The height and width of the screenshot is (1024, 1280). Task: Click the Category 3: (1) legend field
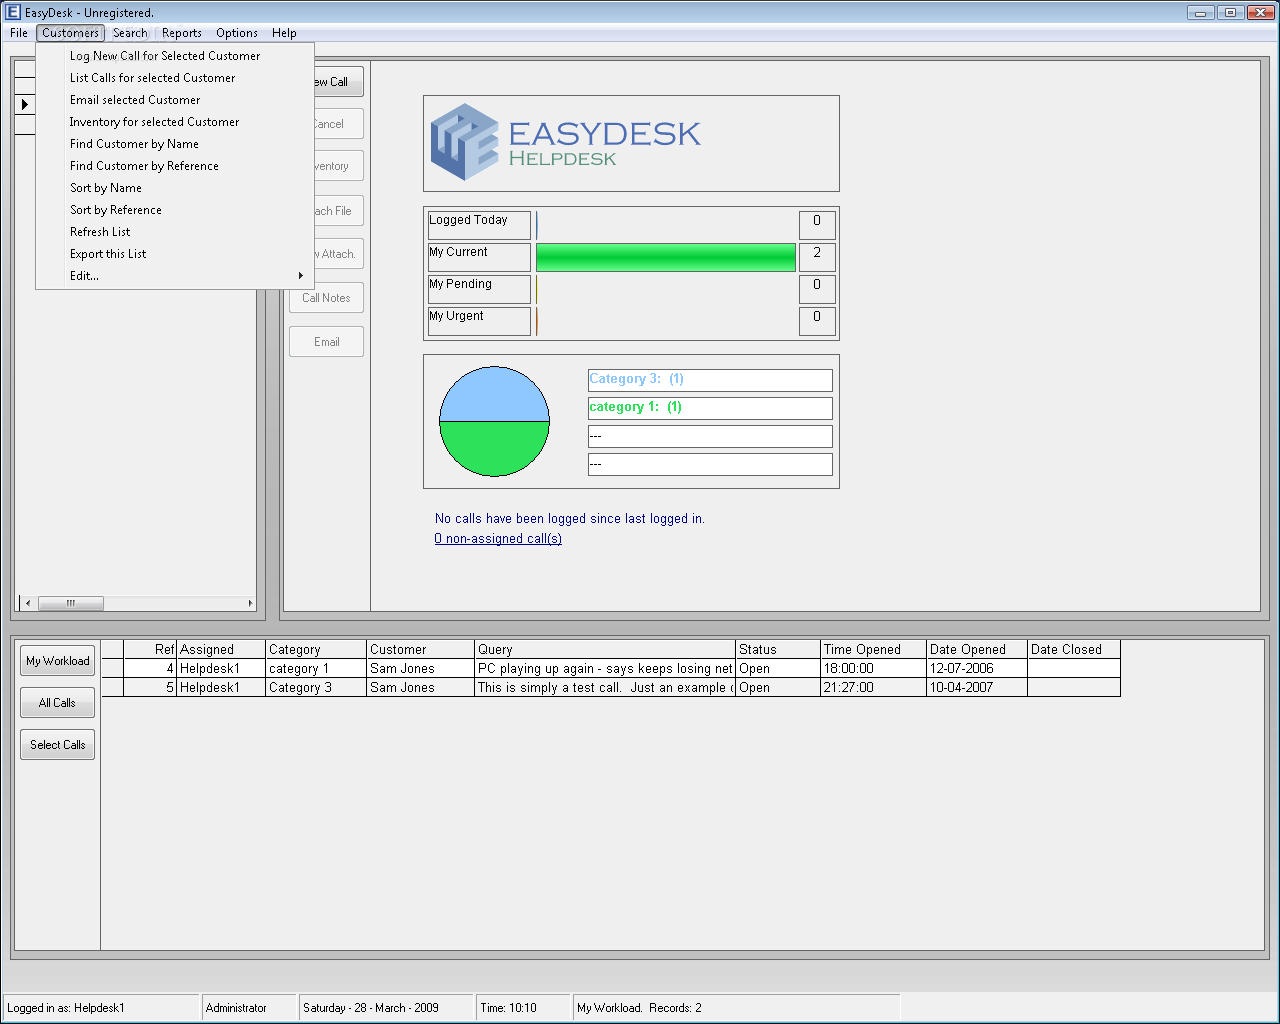(x=710, y=380)
